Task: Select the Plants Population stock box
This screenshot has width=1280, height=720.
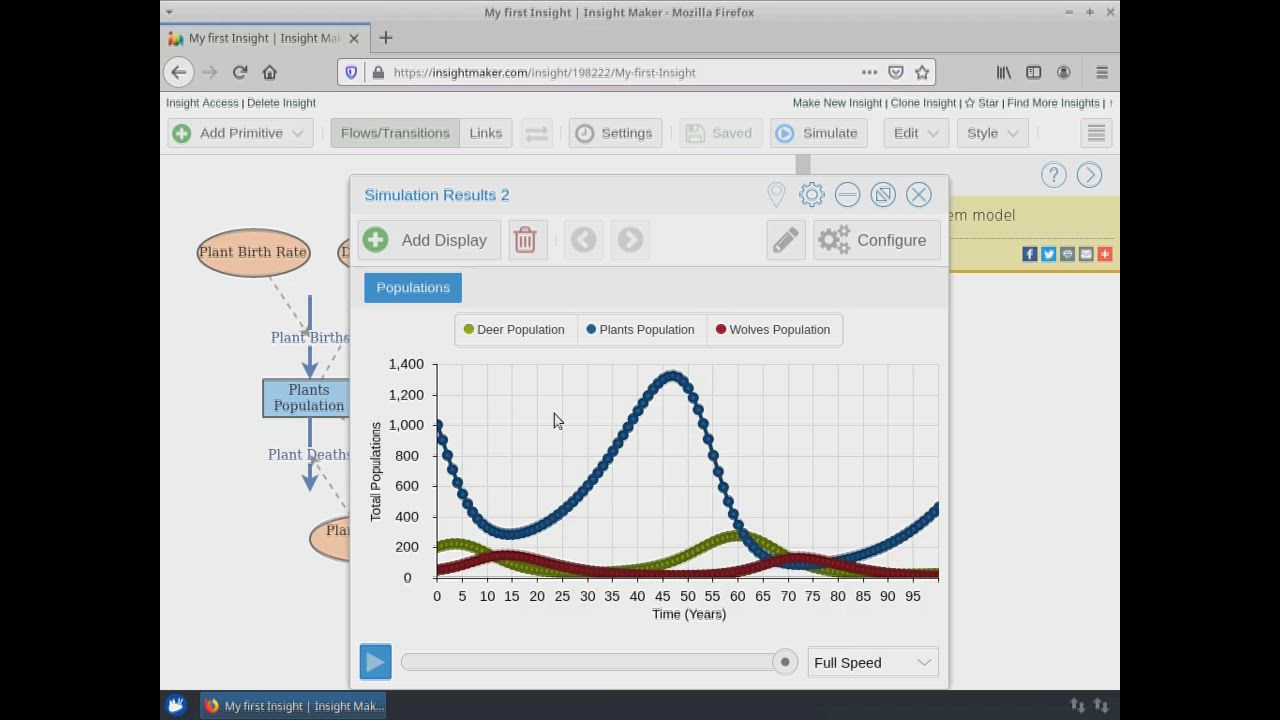Action: [x=306, y=398]
